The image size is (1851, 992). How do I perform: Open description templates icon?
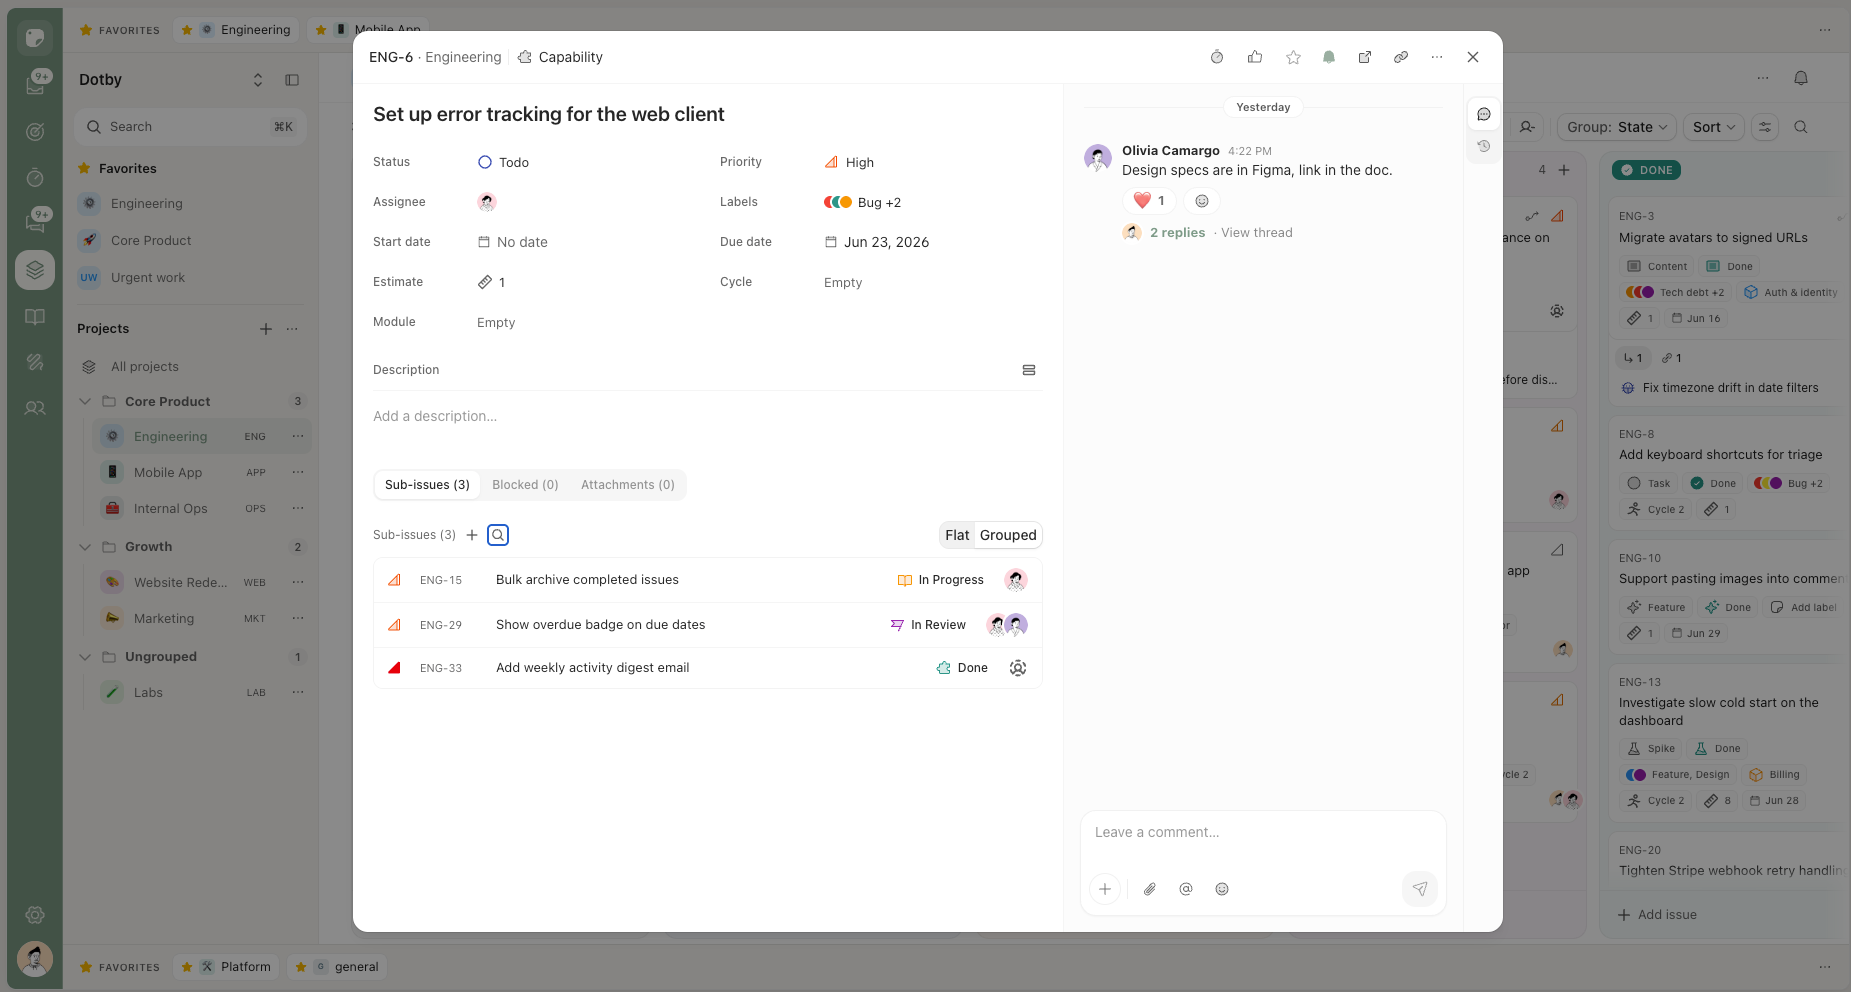tap(1029, 370)
